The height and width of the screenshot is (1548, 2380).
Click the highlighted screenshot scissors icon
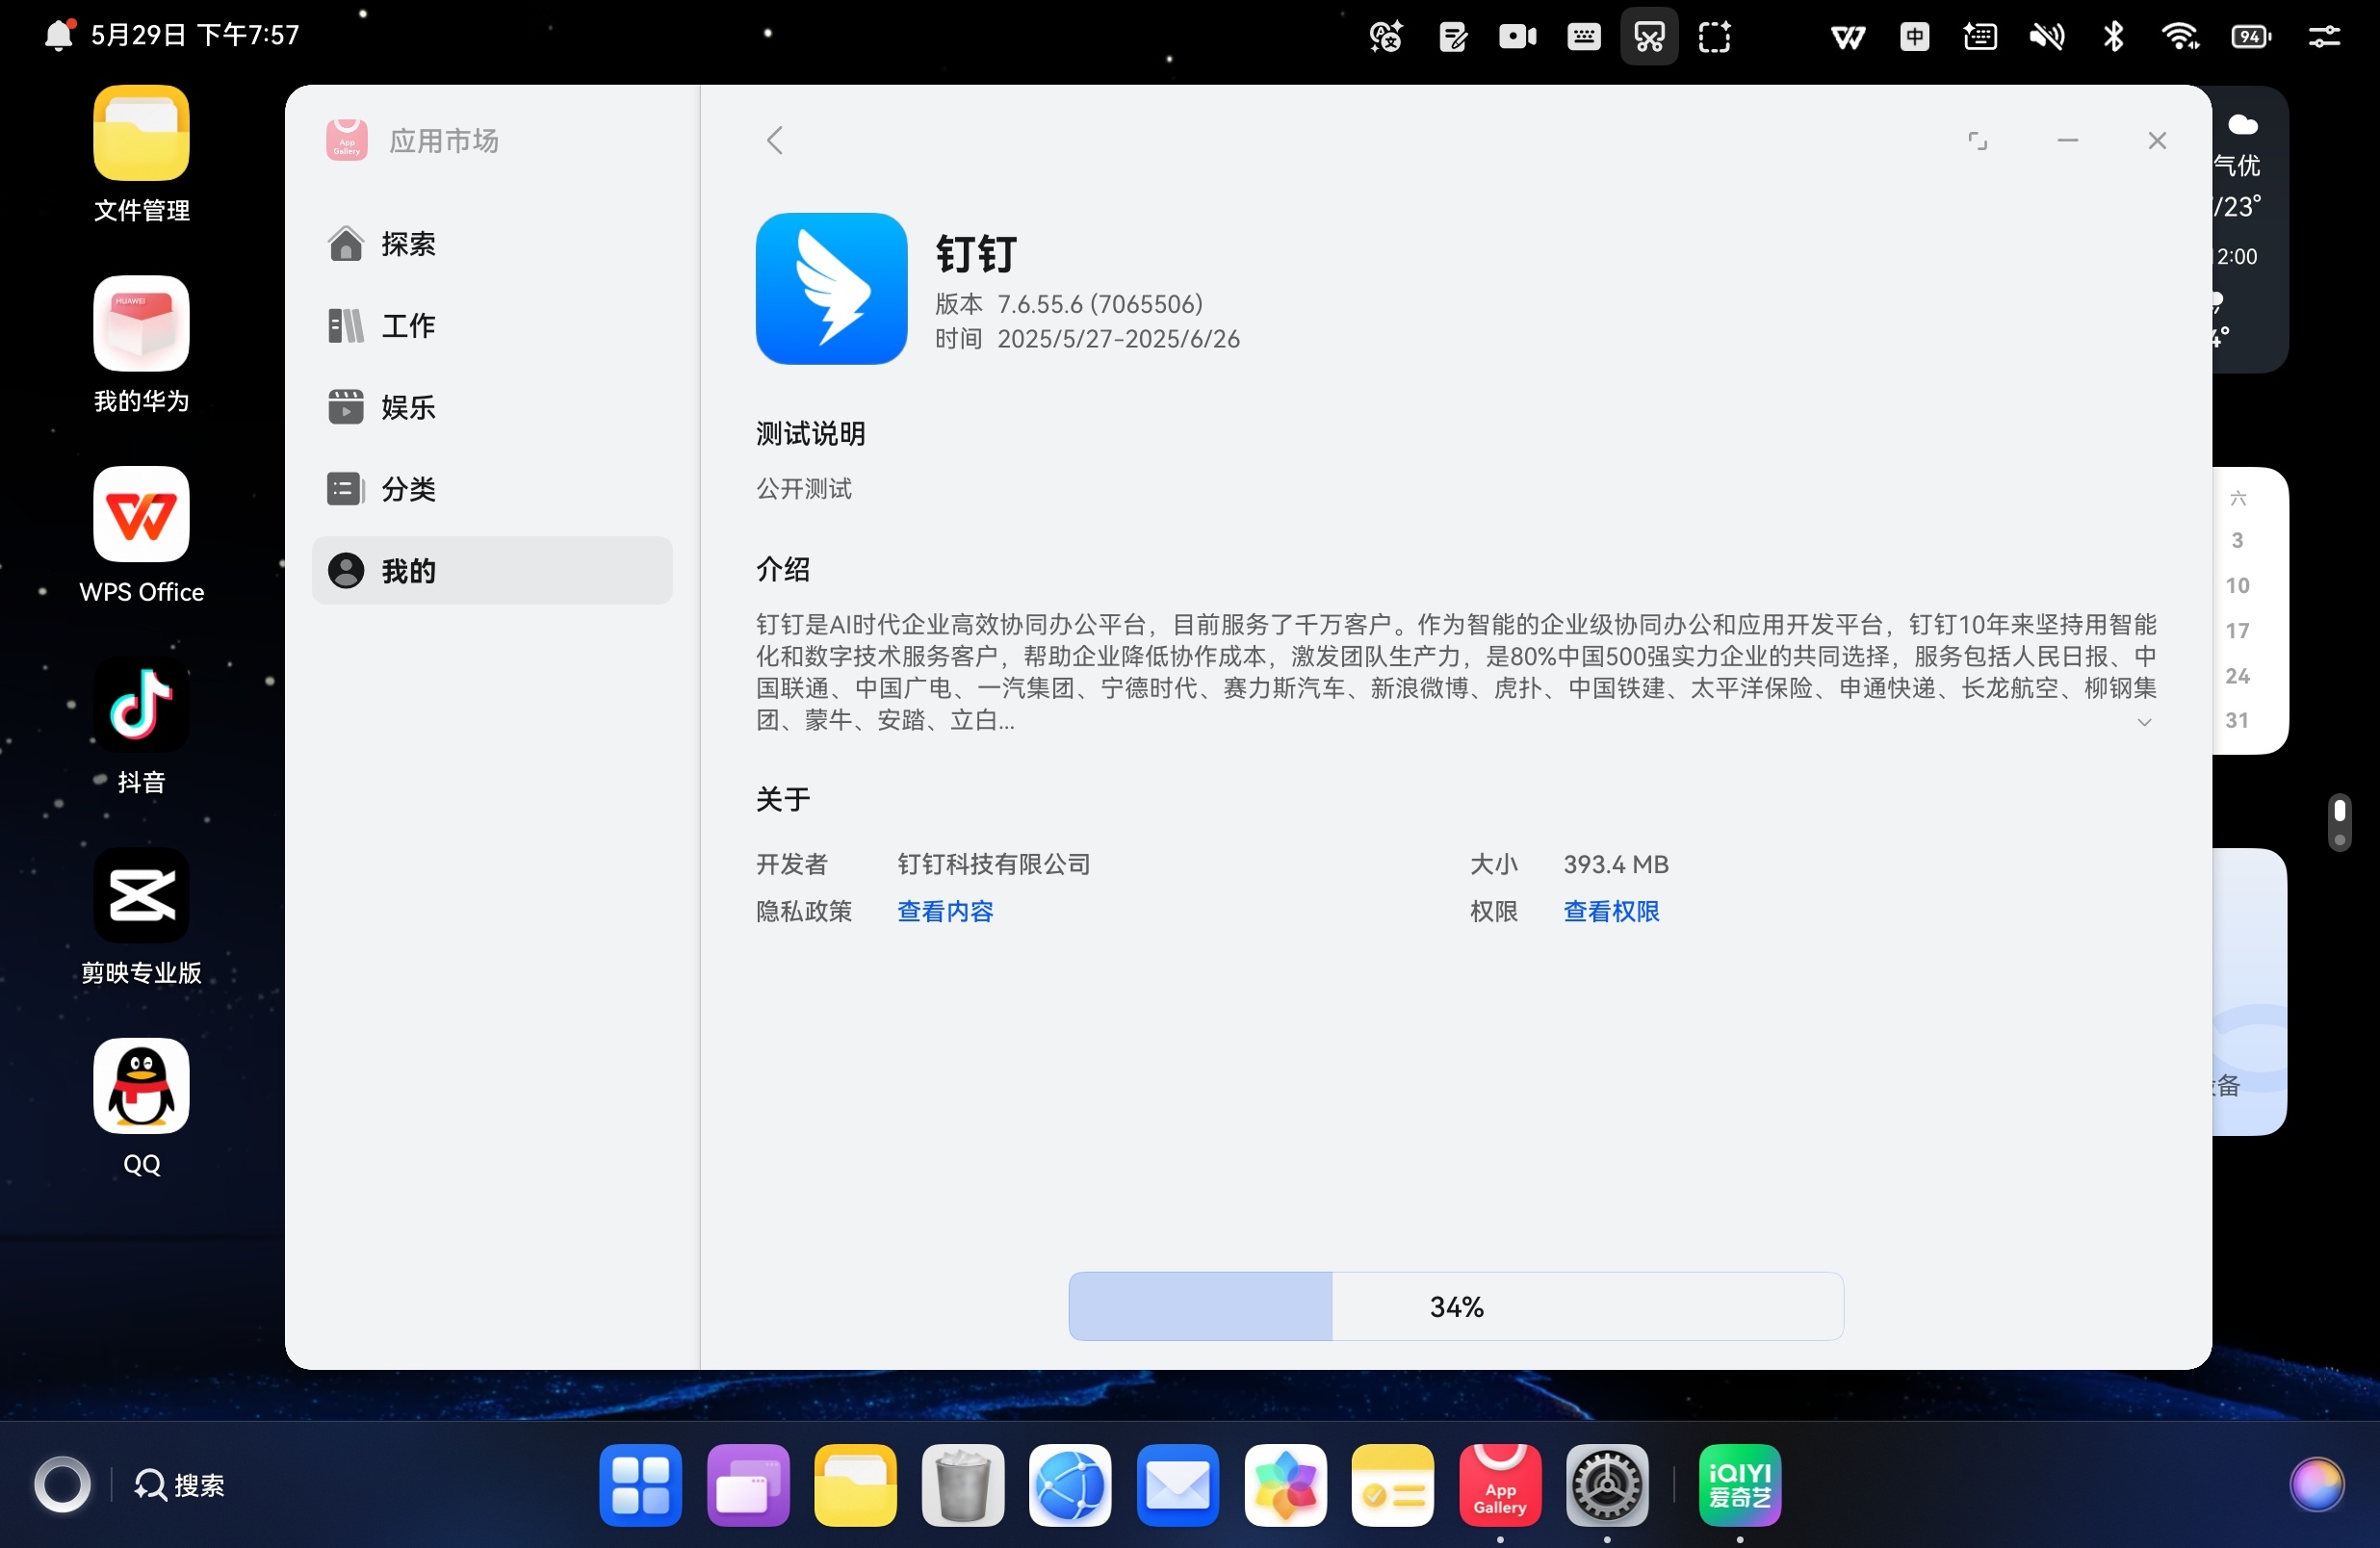click(x=1649, y=37)
